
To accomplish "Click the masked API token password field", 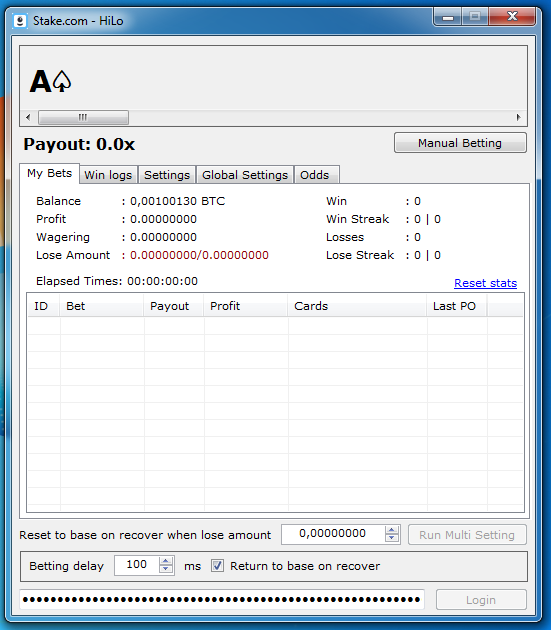I will click(x=222, y=599).
